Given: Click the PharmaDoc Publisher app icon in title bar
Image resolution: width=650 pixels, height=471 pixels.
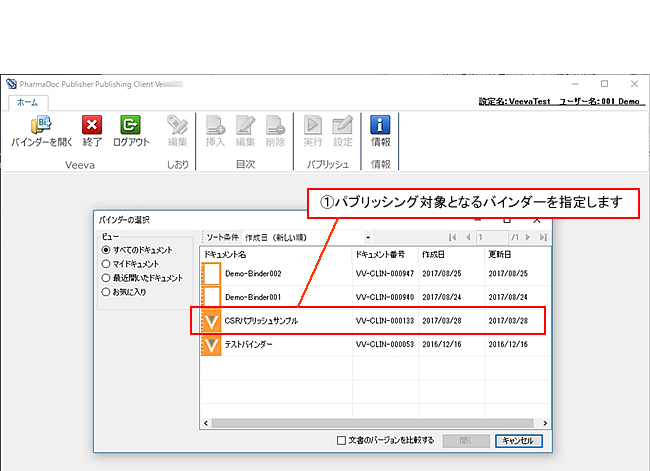Looking at the screenshot, I should coord(11,84).
